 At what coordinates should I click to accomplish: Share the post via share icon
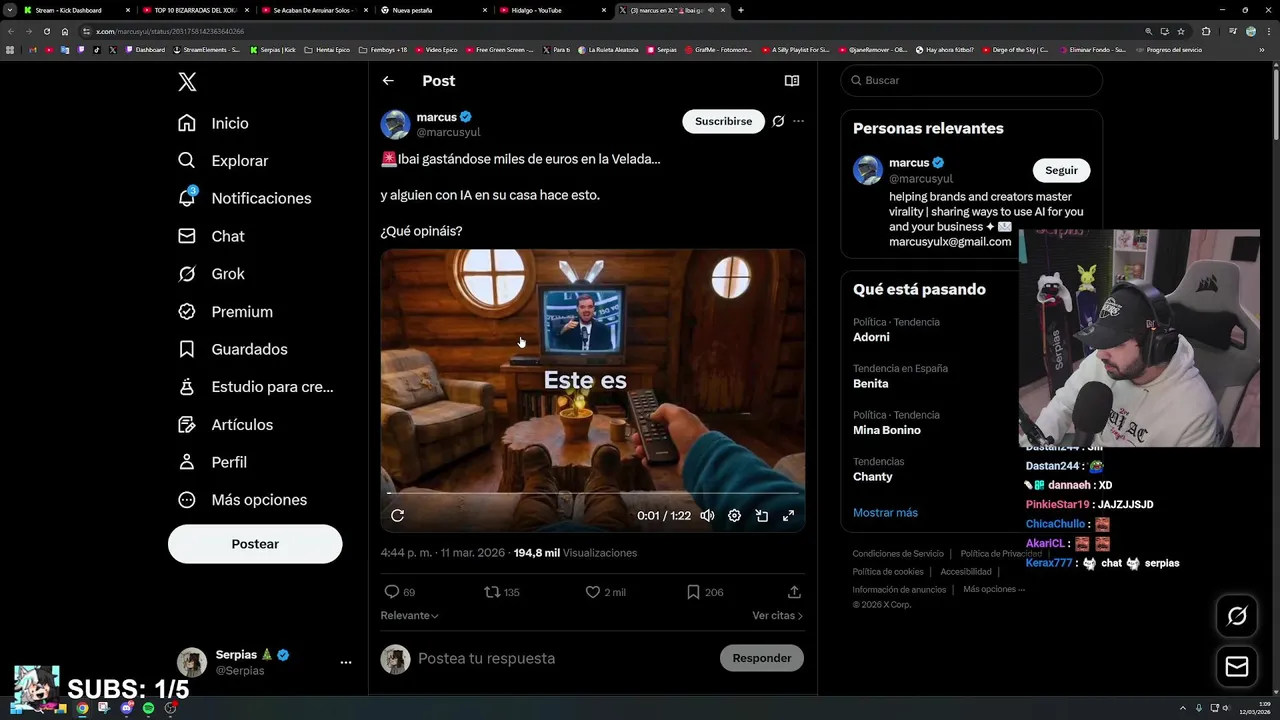[794, 592]
